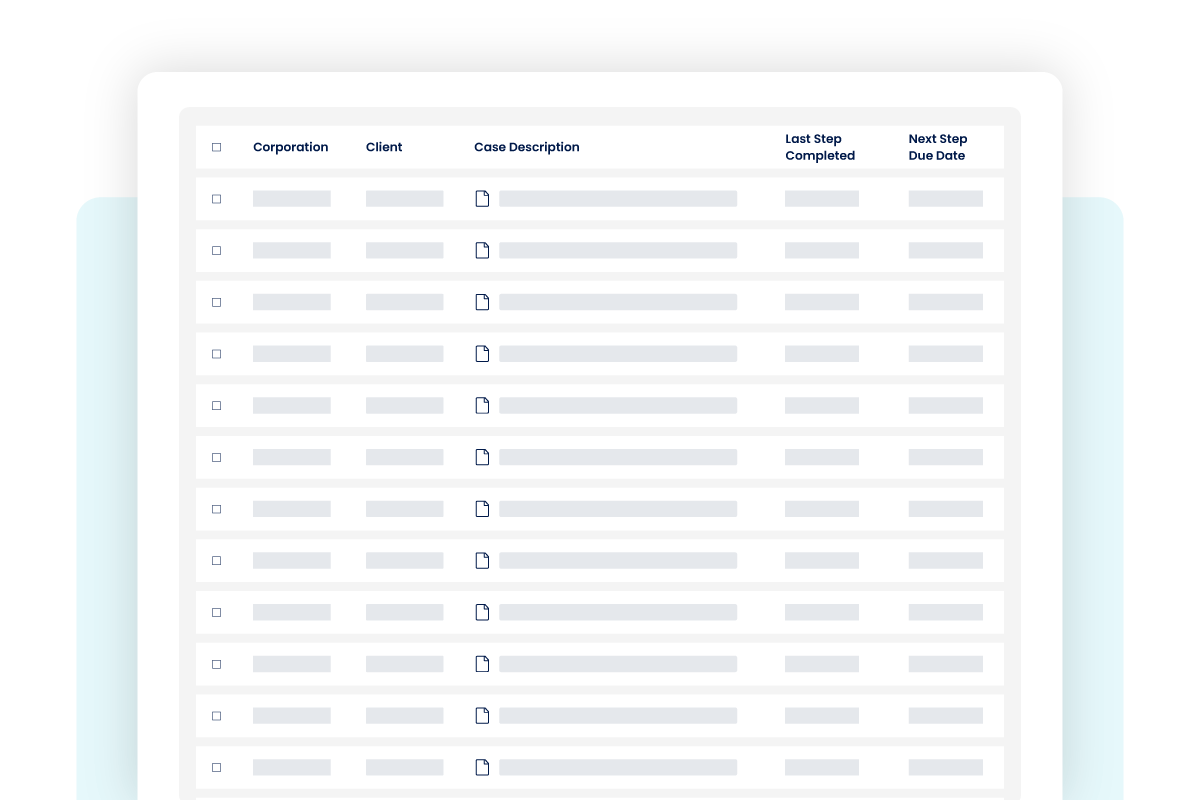Click the eleventh row's document icon
This screenshot has height=800, width=1200.
pos(482,715)
